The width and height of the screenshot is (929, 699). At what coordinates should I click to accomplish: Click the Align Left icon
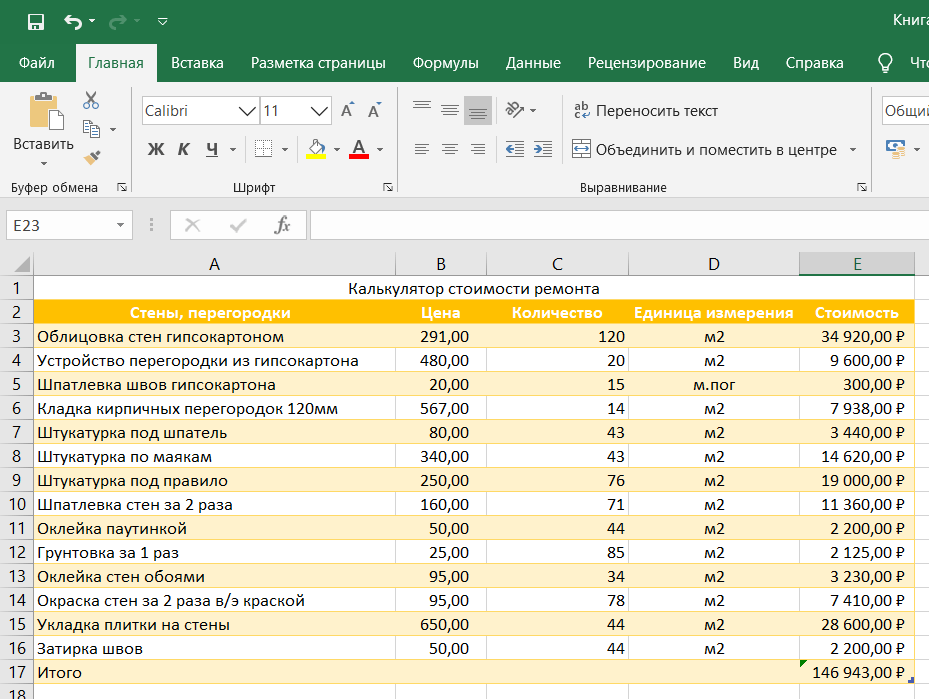(x=422, y=149)
